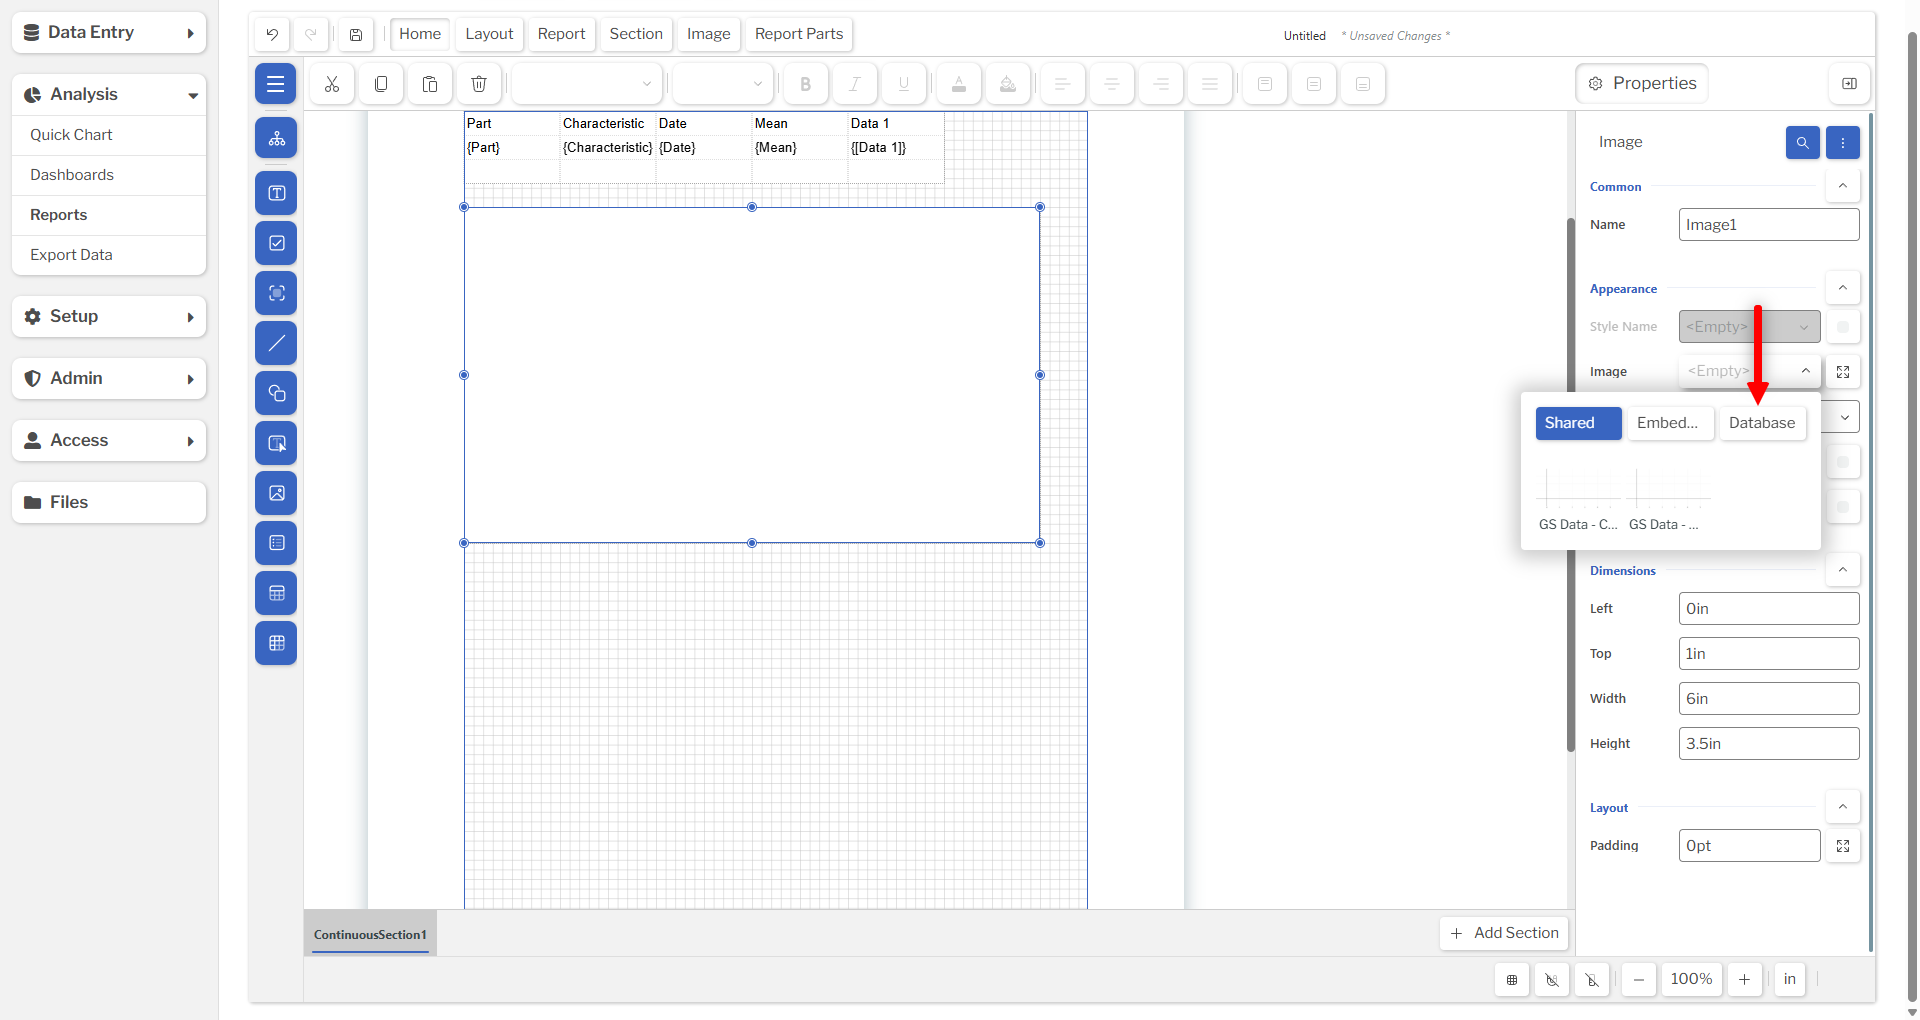The image size is (1920, 1020).
Task: Expand the Analysis sidebar section
Action: point(108,94)
